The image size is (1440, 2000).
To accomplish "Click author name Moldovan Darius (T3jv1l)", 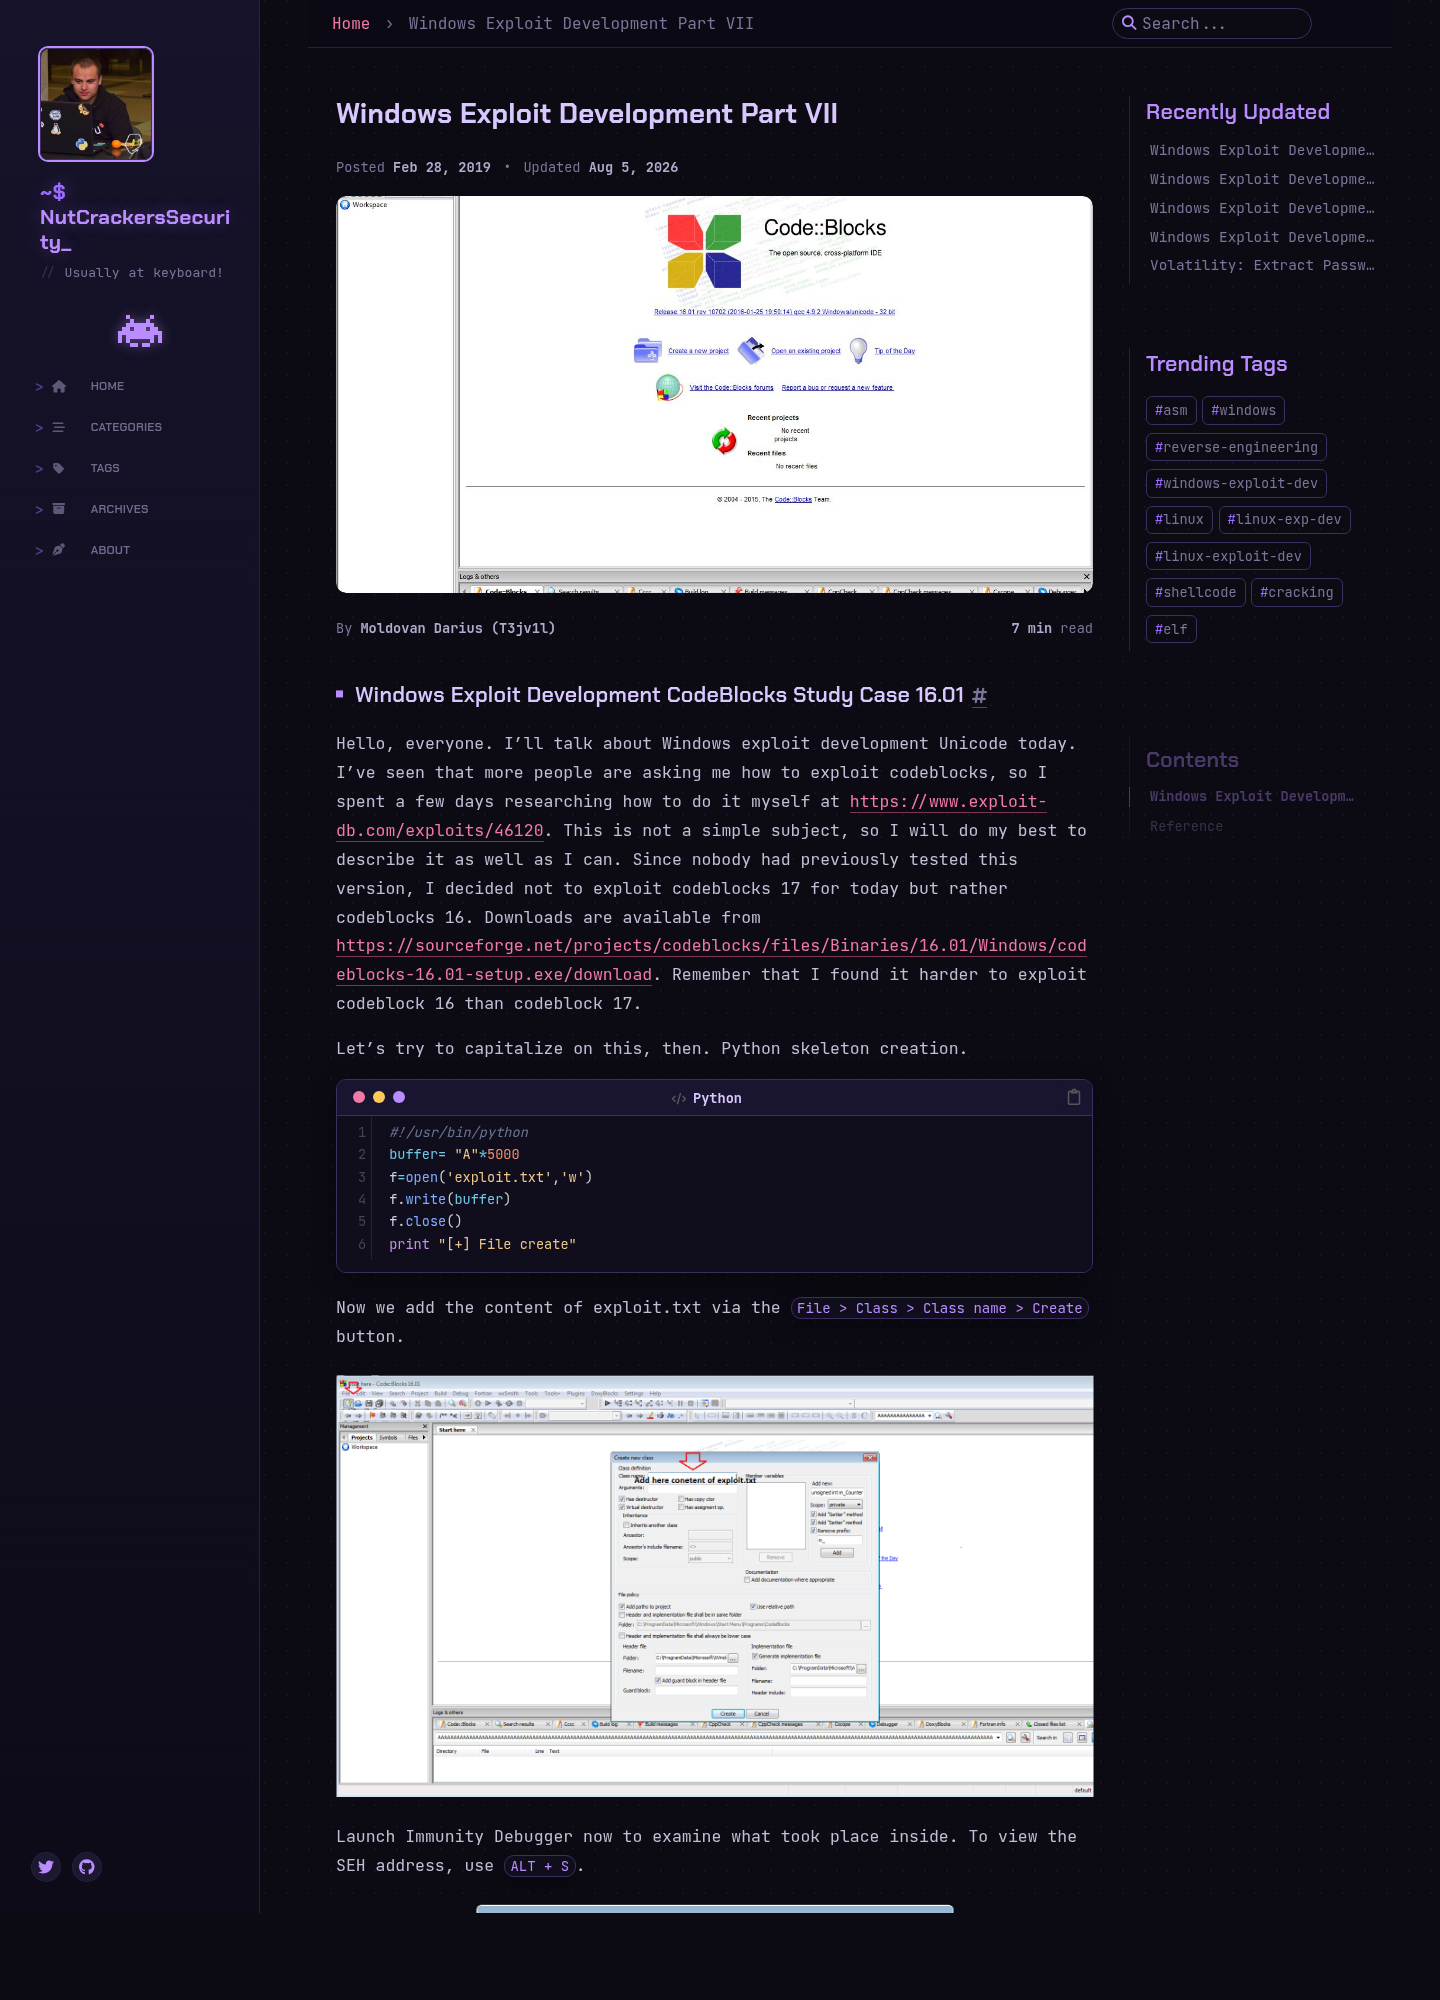I will tap(457, 628).
